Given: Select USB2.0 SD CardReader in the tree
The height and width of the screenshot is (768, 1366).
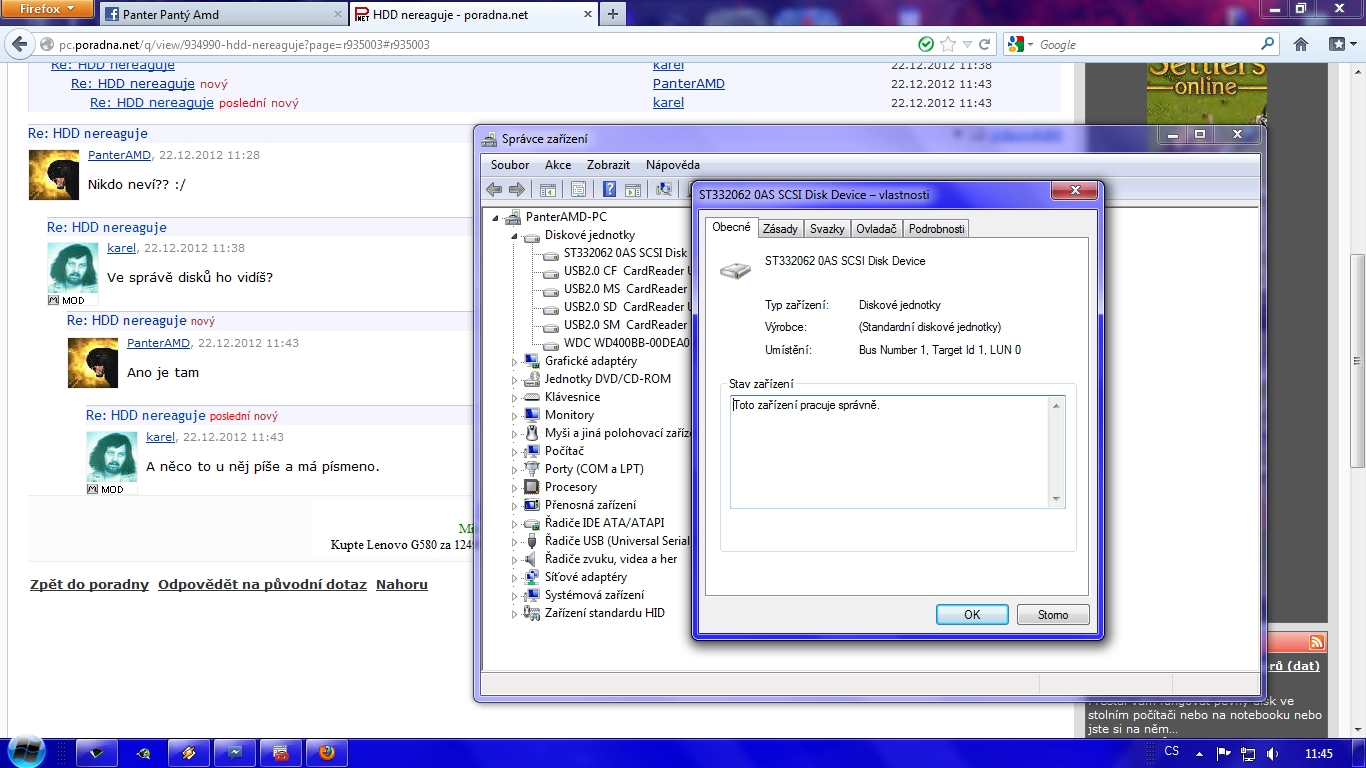Looking at the screenshot, I should tap(625, 307).
